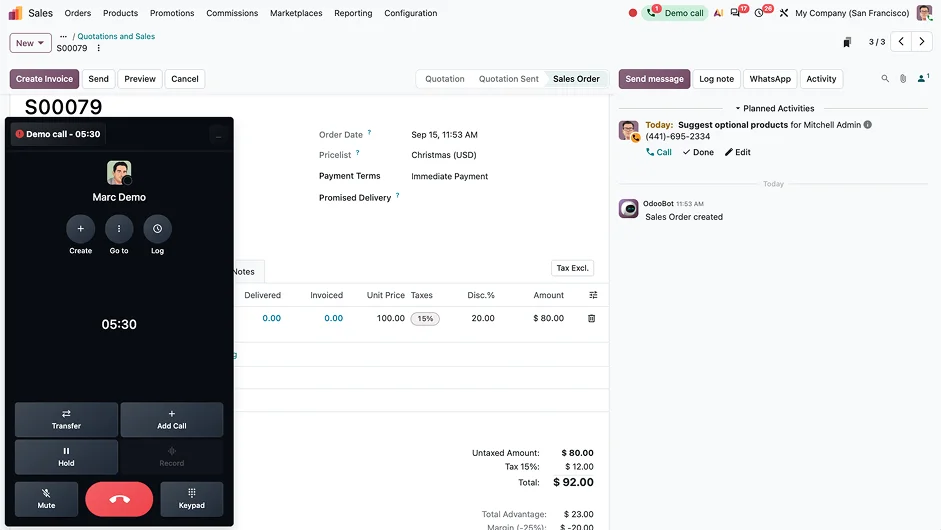Hang up the call with red button
The height and width of the screenshot is (530, 941).
(119, 499)
